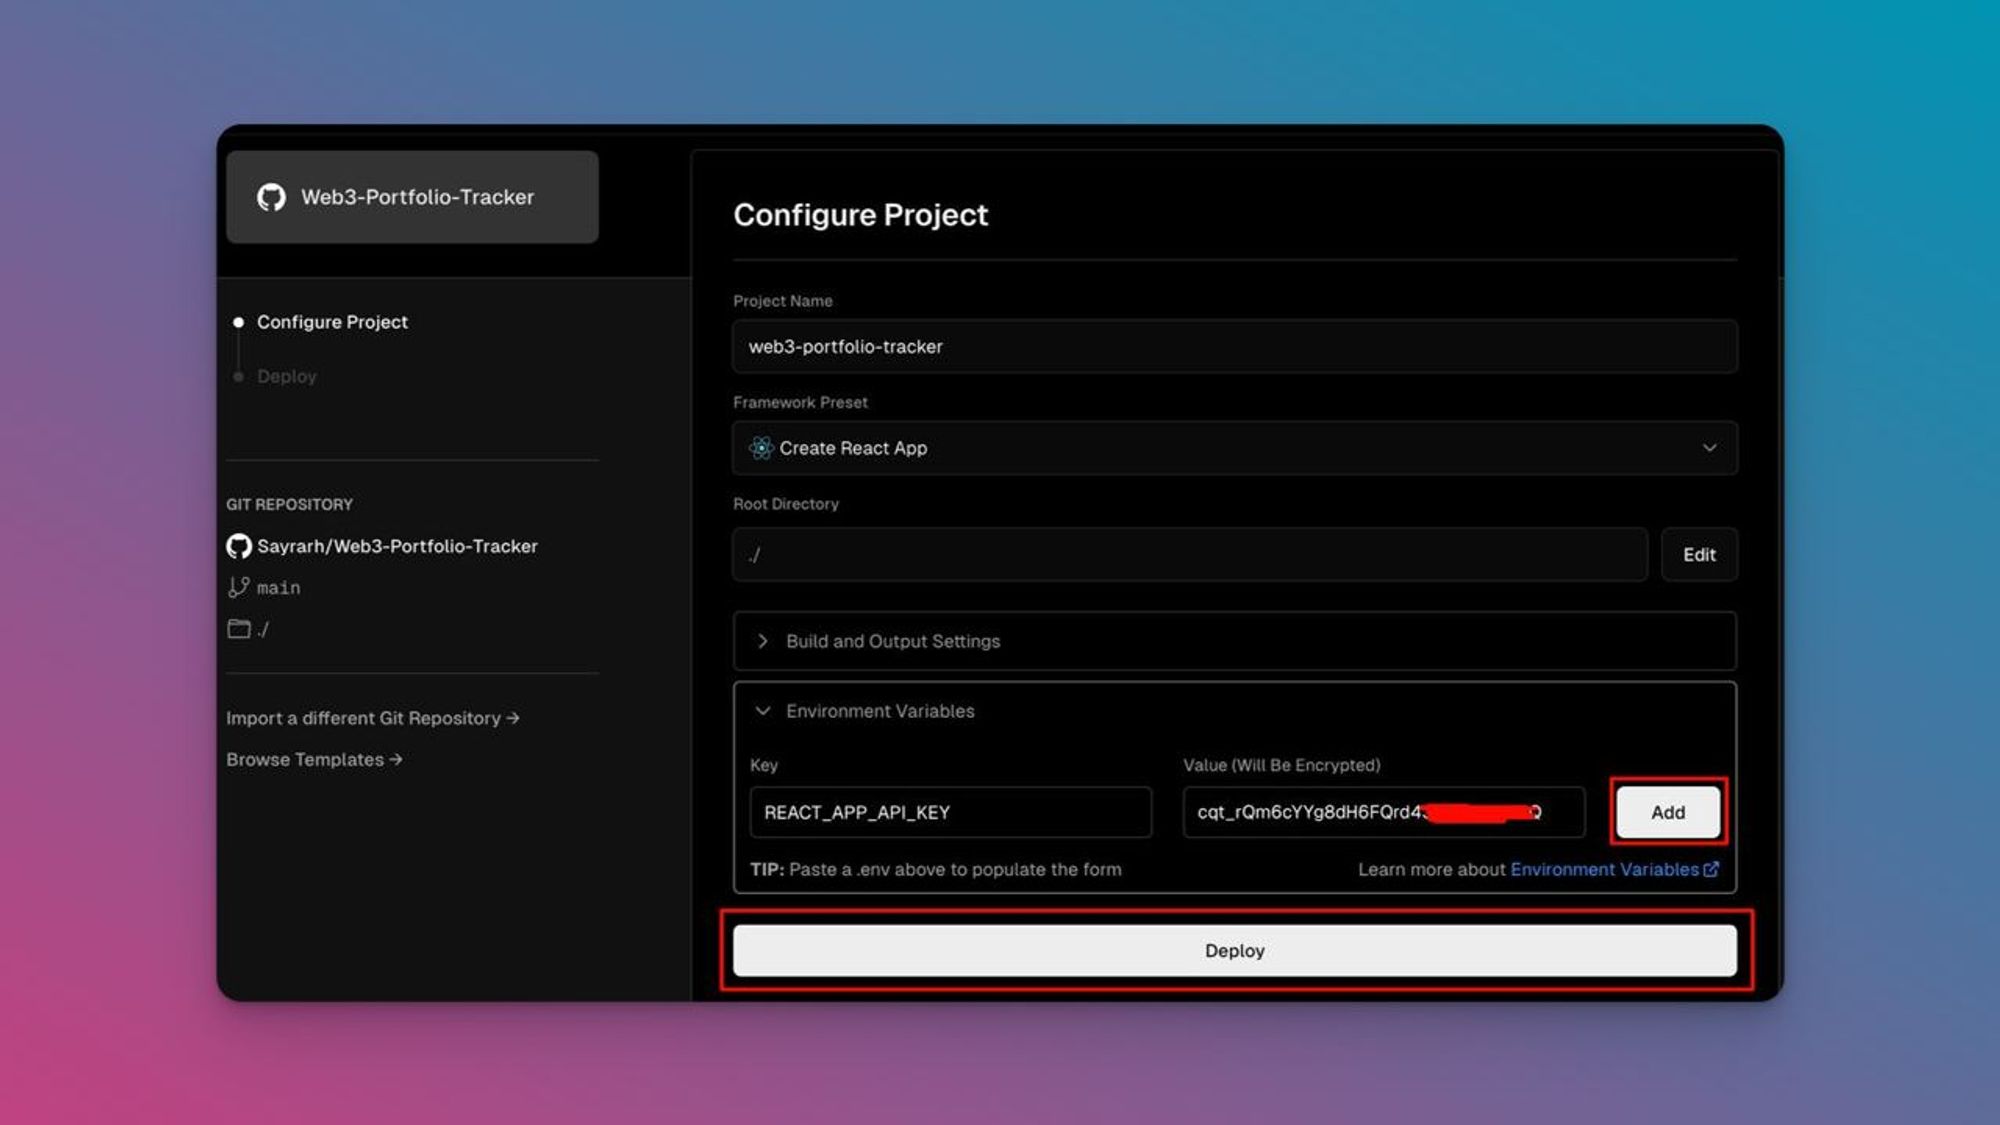Viewport: 2000px width, 1125px height.
Task: Click the Root Directory input field
Action: [1190, 554]
